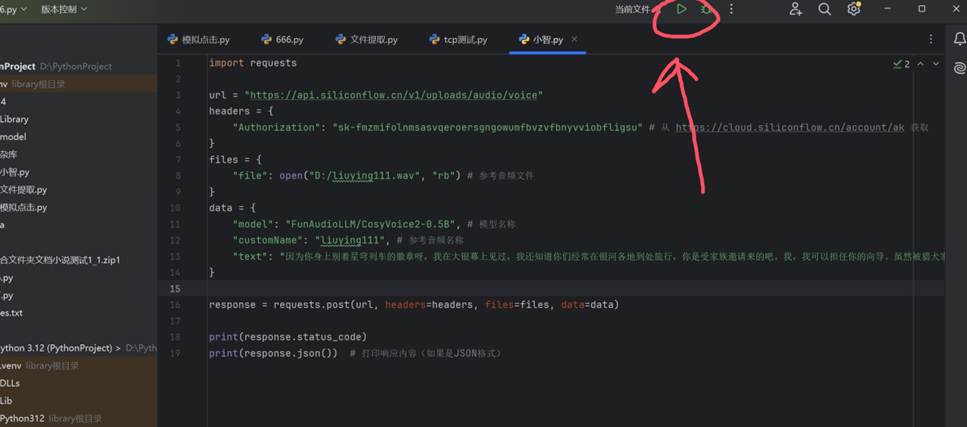The height and width of the screenshot is (427, 967).
Task: Jump to previous highlighted problem arrow
Action: pos(921,64)
